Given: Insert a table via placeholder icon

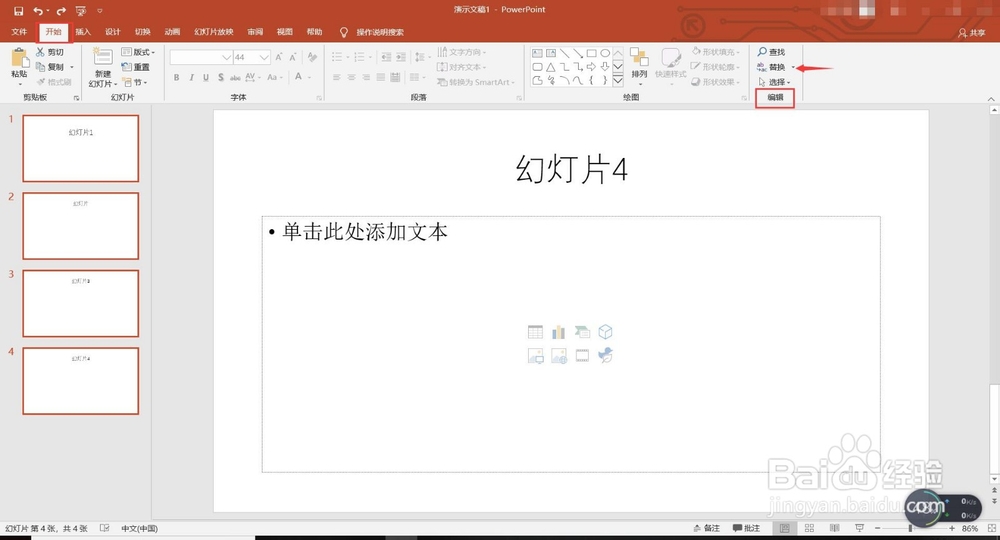Looking at the screenshot, I should pyautogui.click(x=536, y=332).
